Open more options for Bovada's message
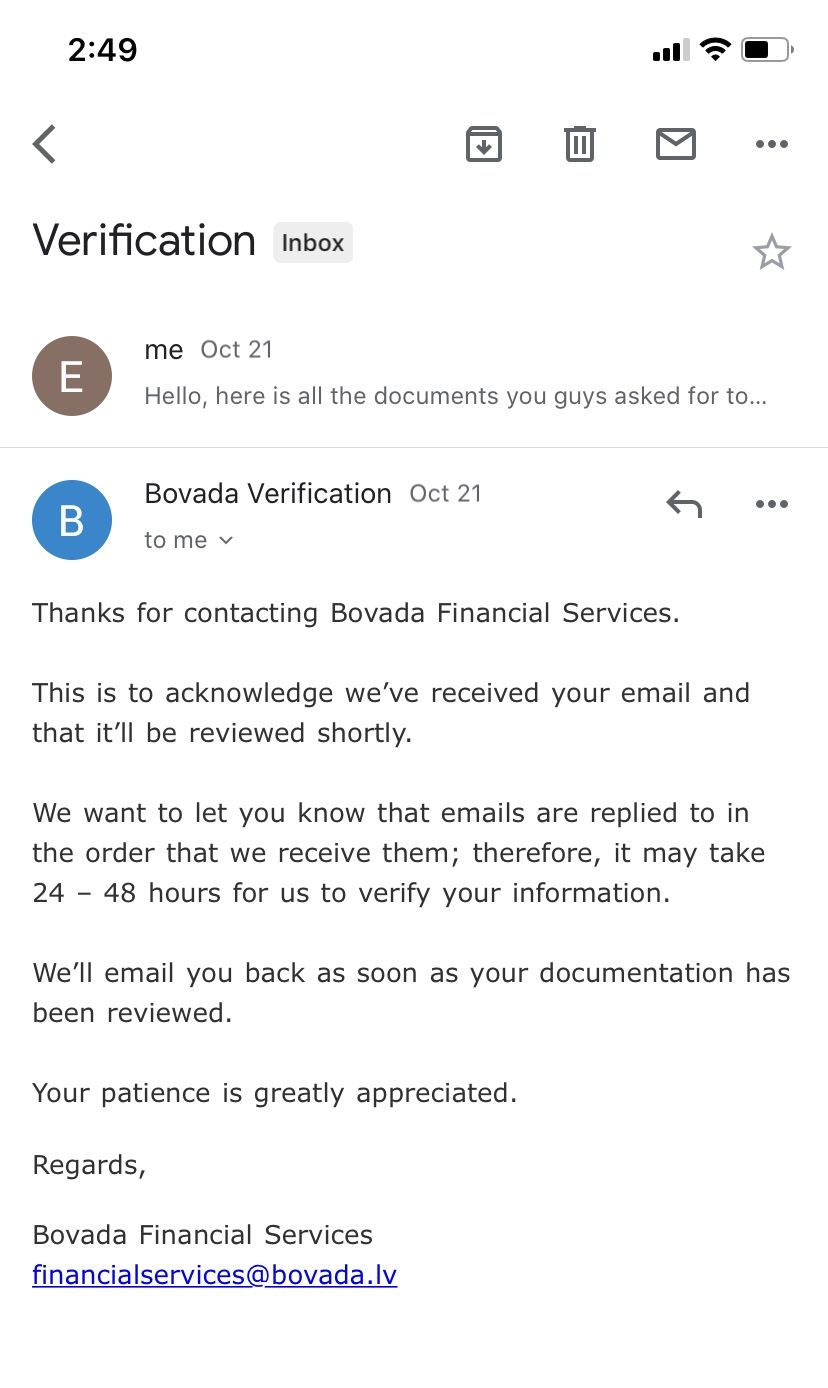The height and width of the screenshot is (1388, 828). point(772,504)
